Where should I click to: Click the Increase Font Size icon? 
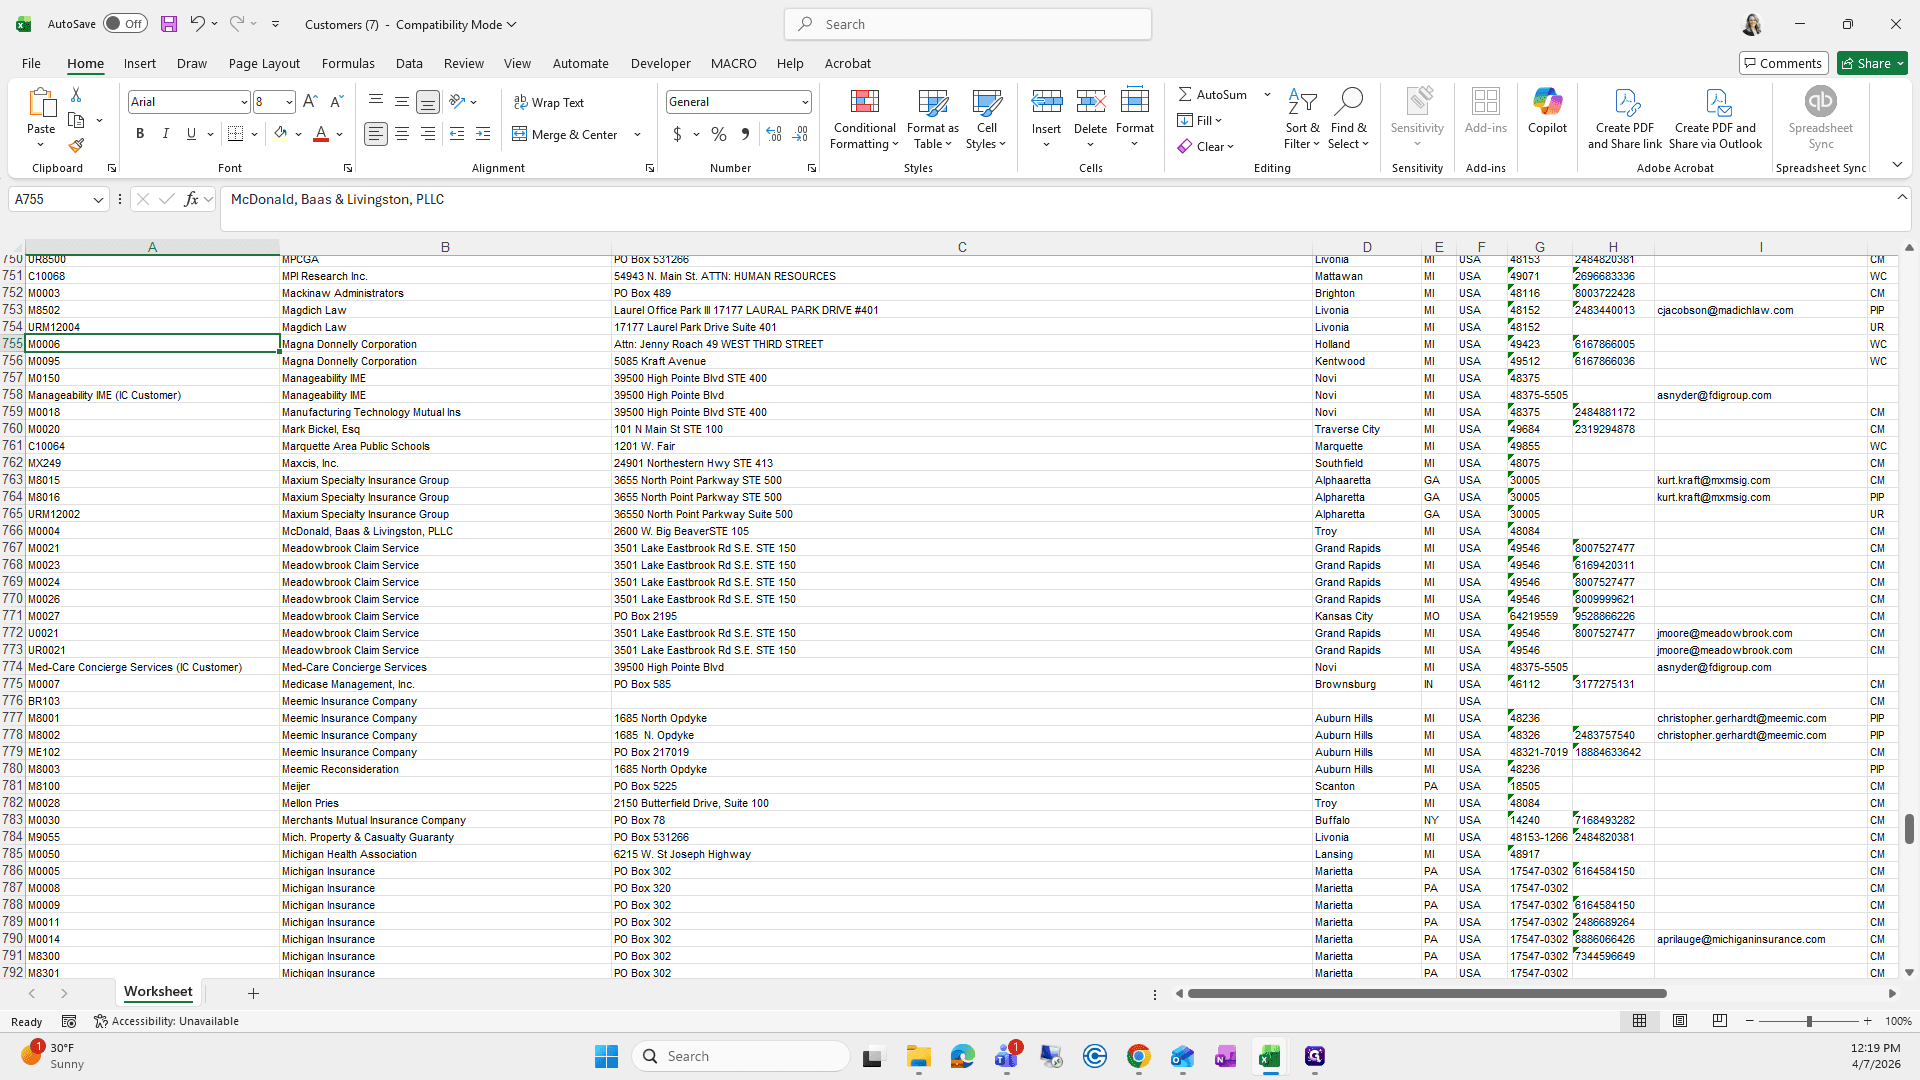[x=310, y=101]
